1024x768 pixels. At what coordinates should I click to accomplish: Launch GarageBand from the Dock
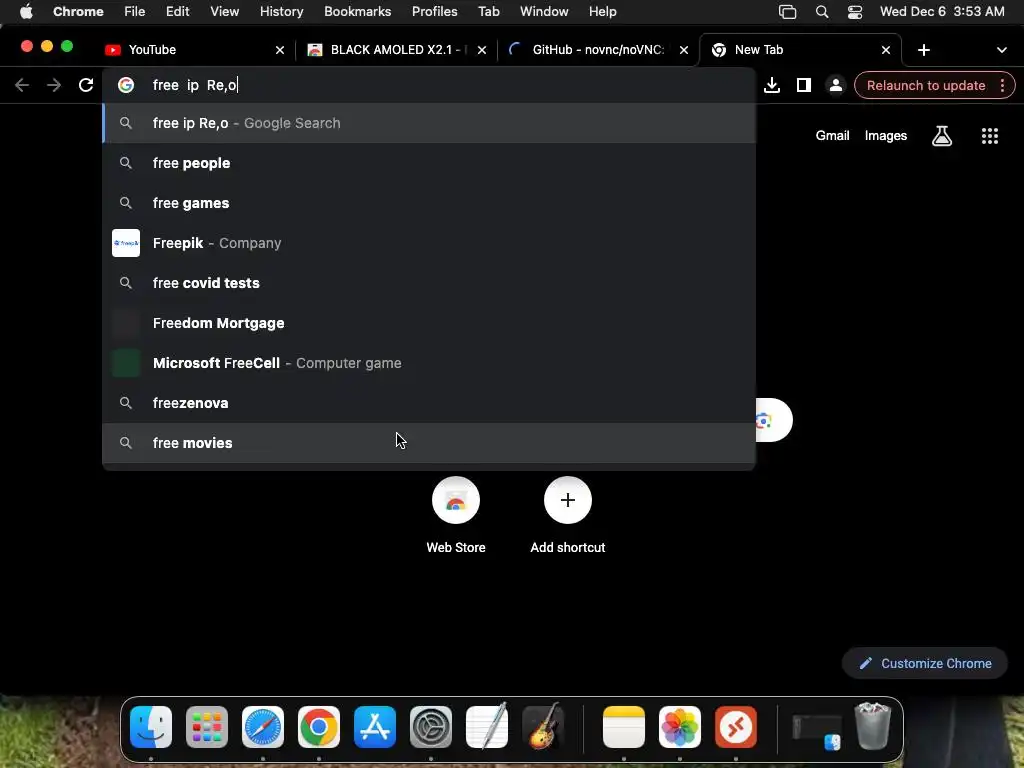(543, 726)
